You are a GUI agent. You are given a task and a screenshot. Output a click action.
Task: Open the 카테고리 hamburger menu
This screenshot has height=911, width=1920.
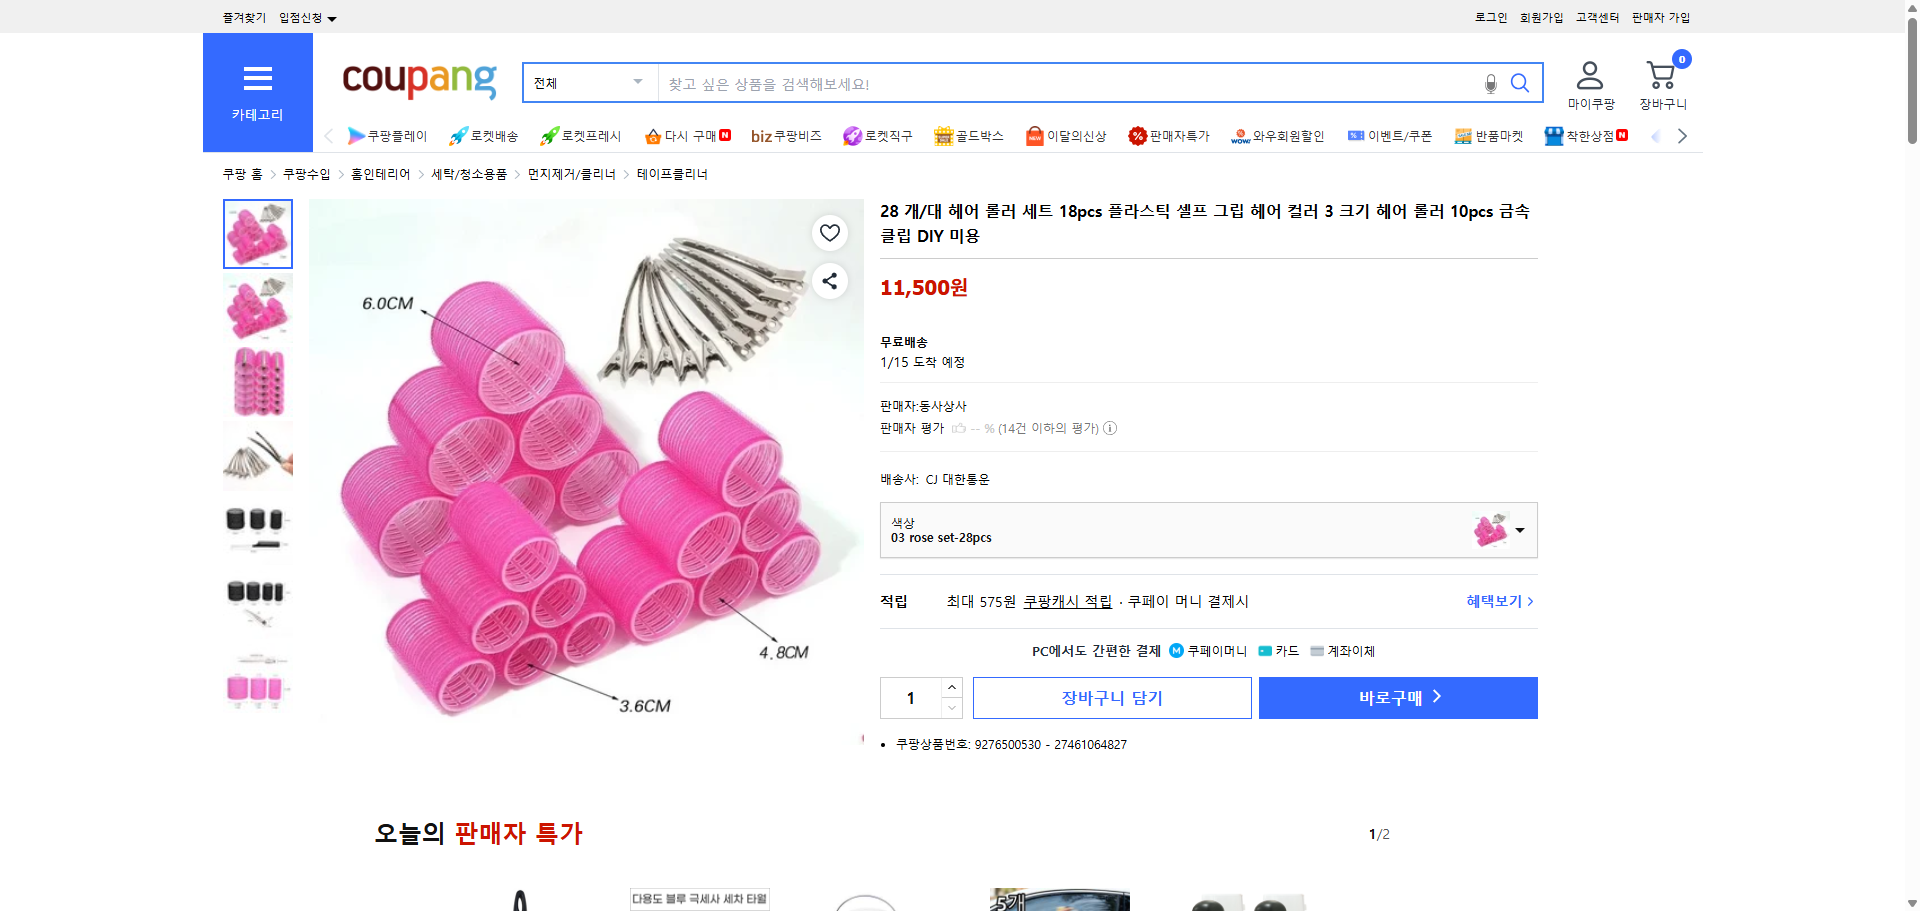coord(257,79)
